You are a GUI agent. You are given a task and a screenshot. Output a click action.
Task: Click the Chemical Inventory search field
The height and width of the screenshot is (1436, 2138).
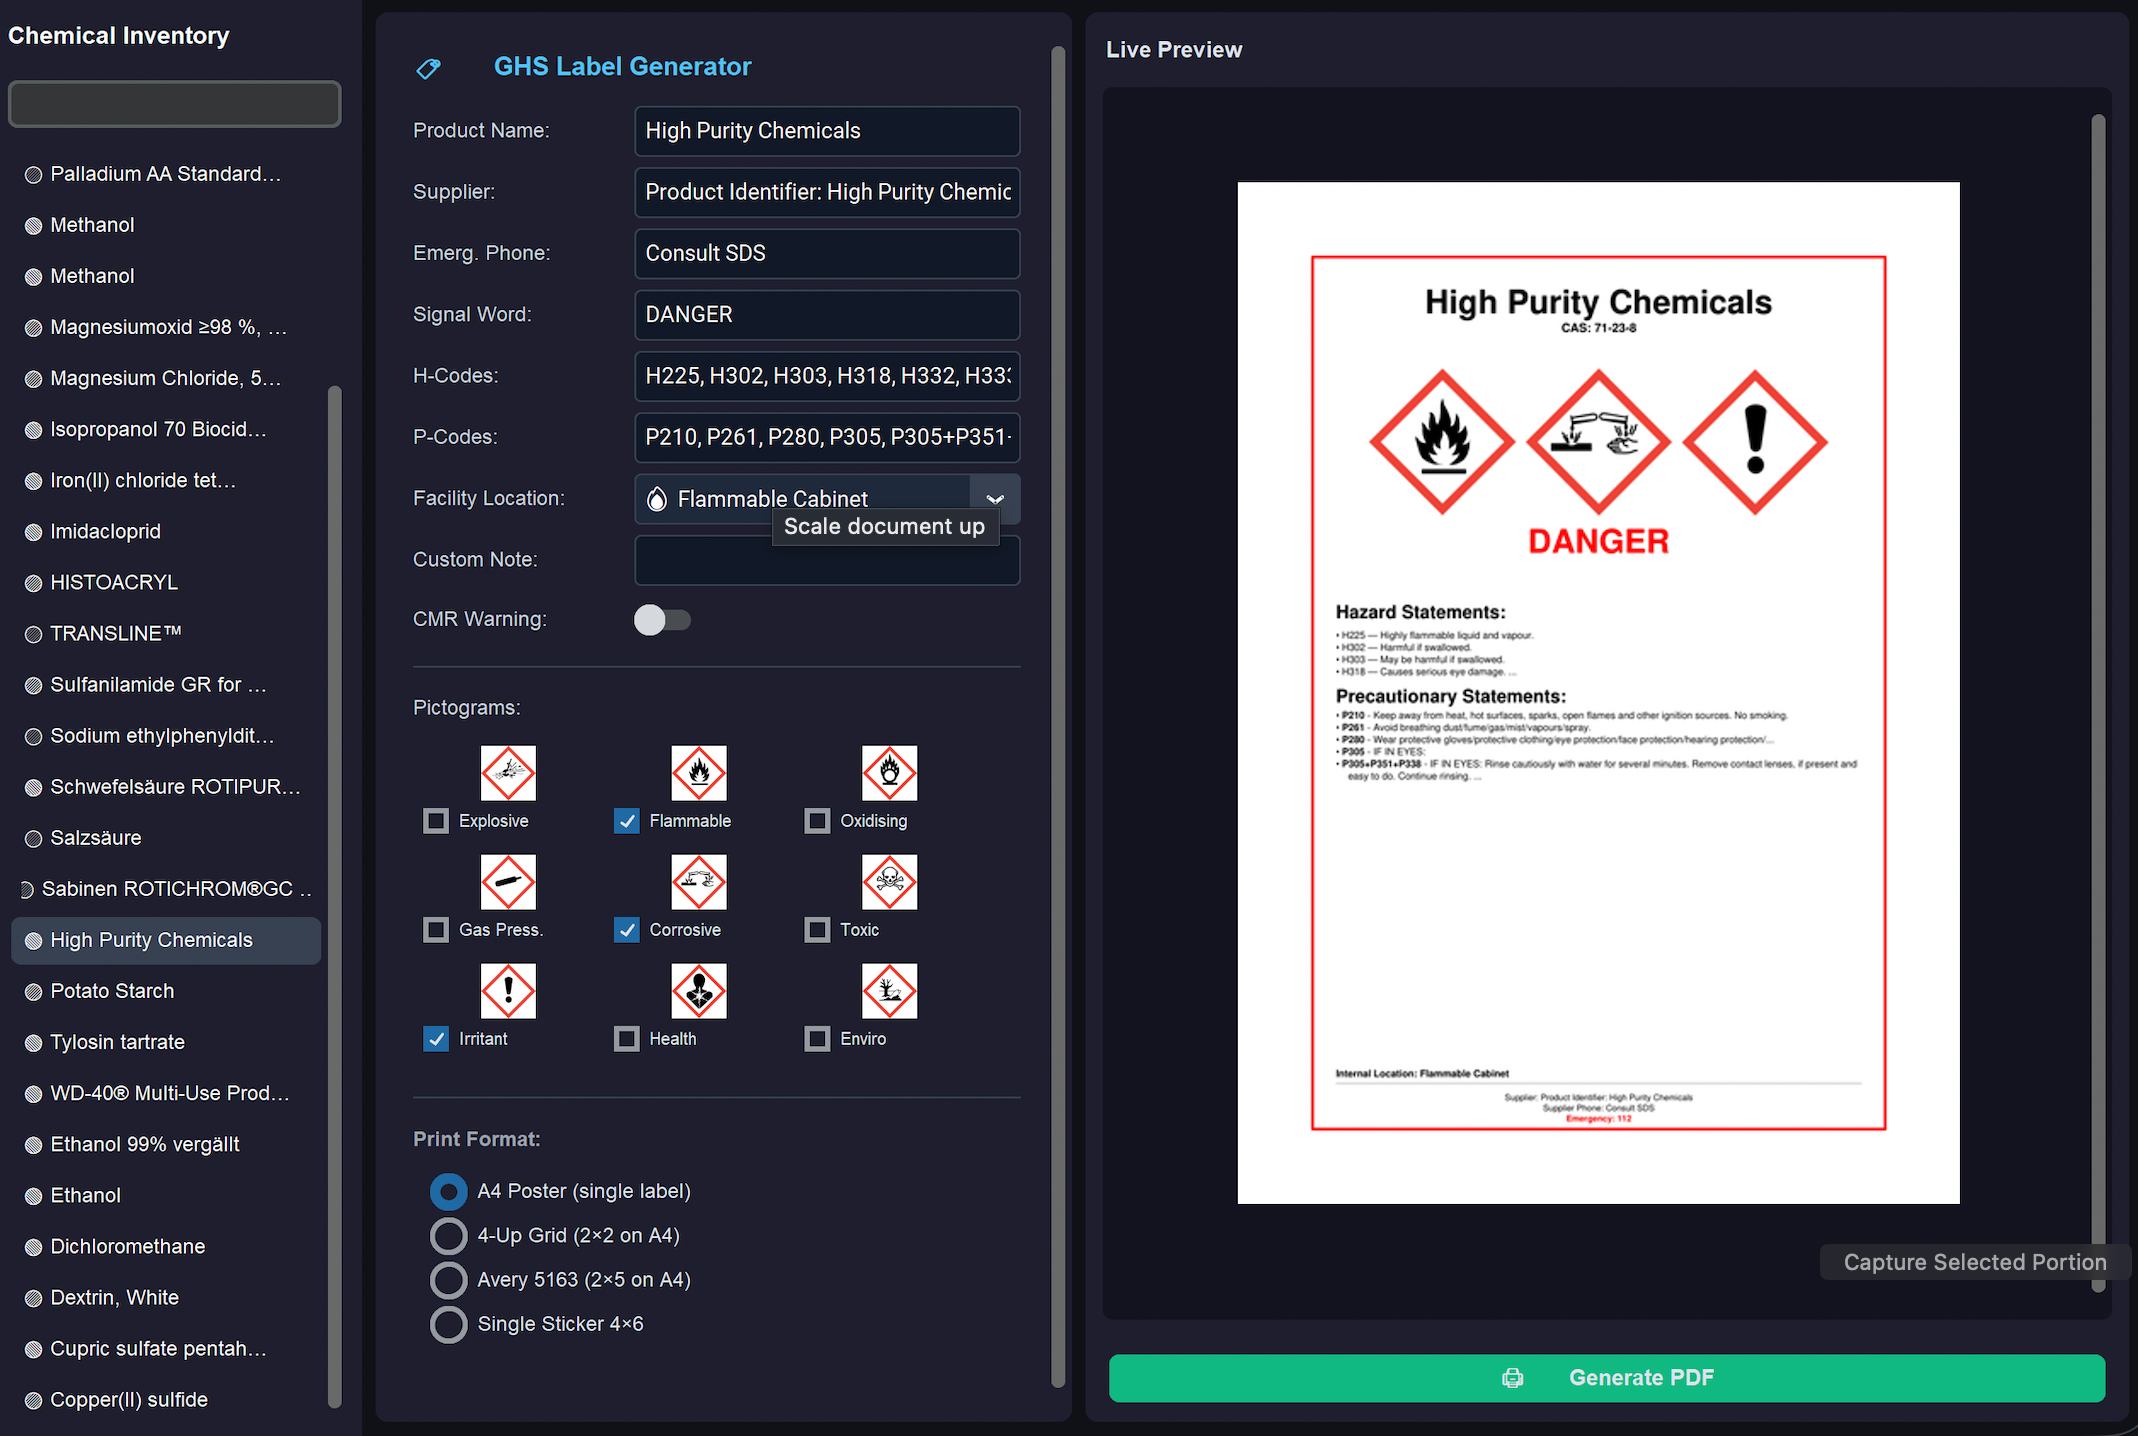pos(174,103)
